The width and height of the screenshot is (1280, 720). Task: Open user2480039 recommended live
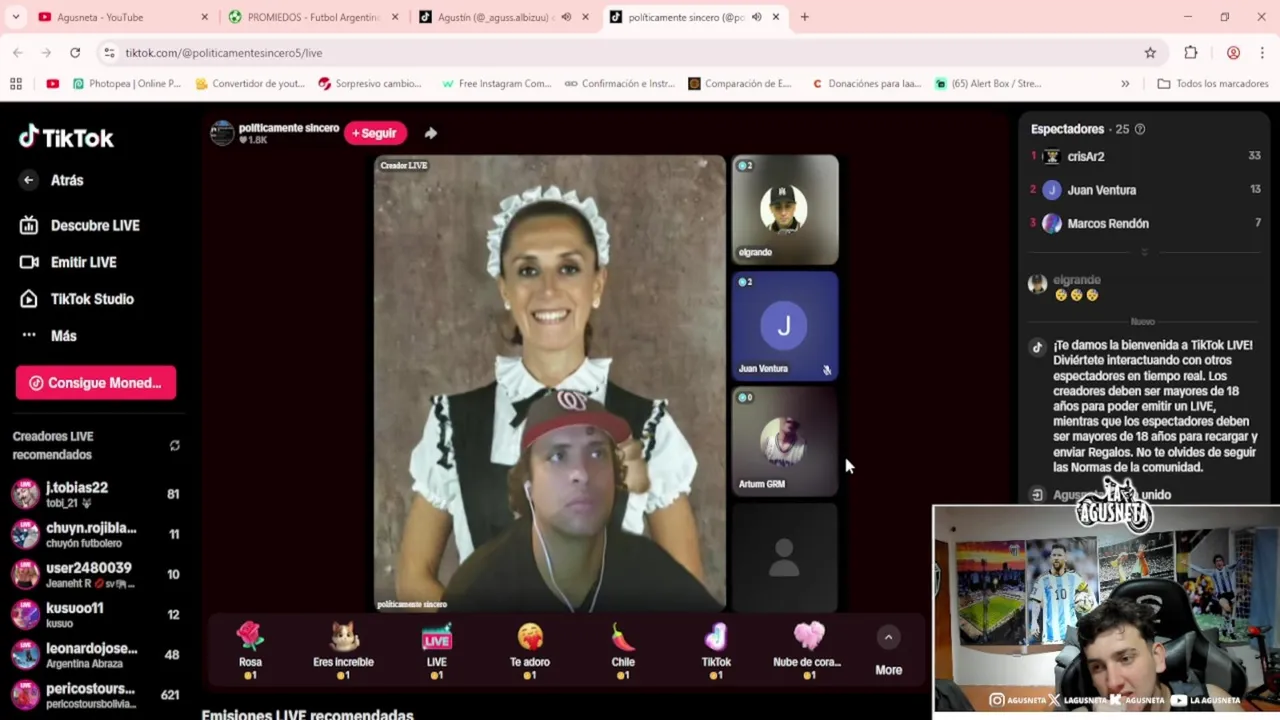tap(95, 574)
